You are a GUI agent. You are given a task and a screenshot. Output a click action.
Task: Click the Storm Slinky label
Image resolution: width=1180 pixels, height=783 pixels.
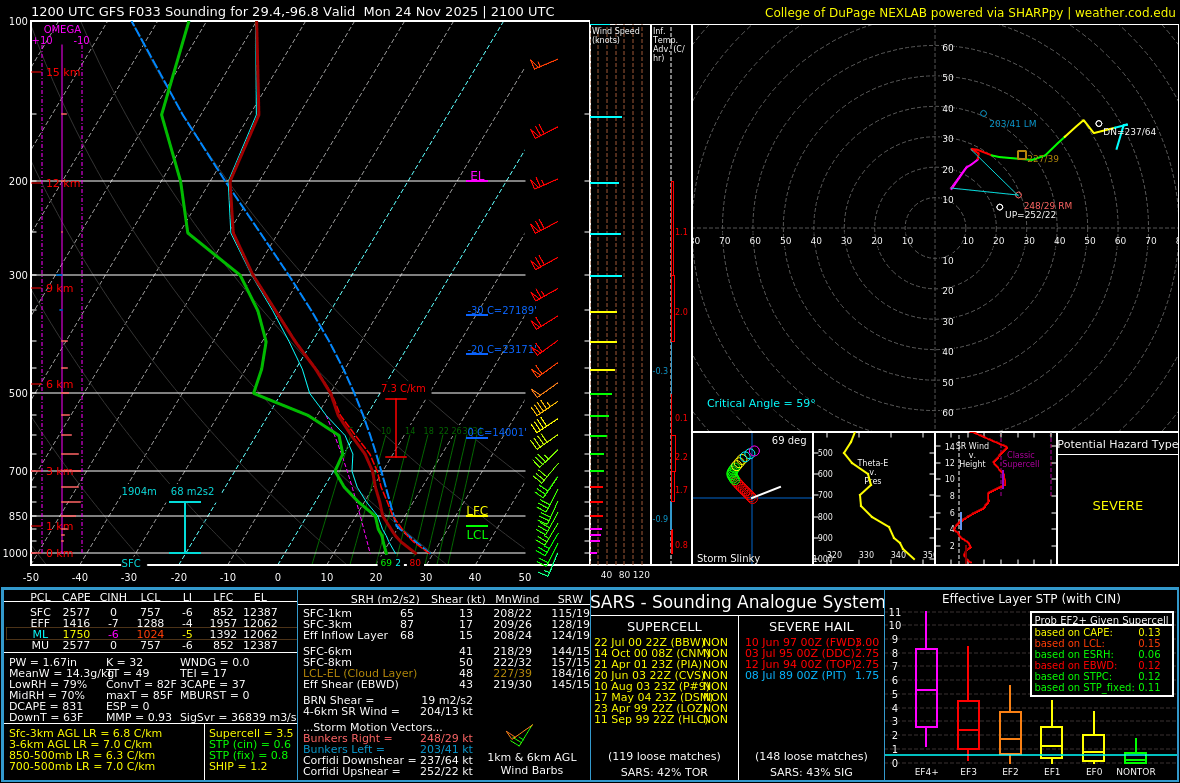(x=728, y=558)
